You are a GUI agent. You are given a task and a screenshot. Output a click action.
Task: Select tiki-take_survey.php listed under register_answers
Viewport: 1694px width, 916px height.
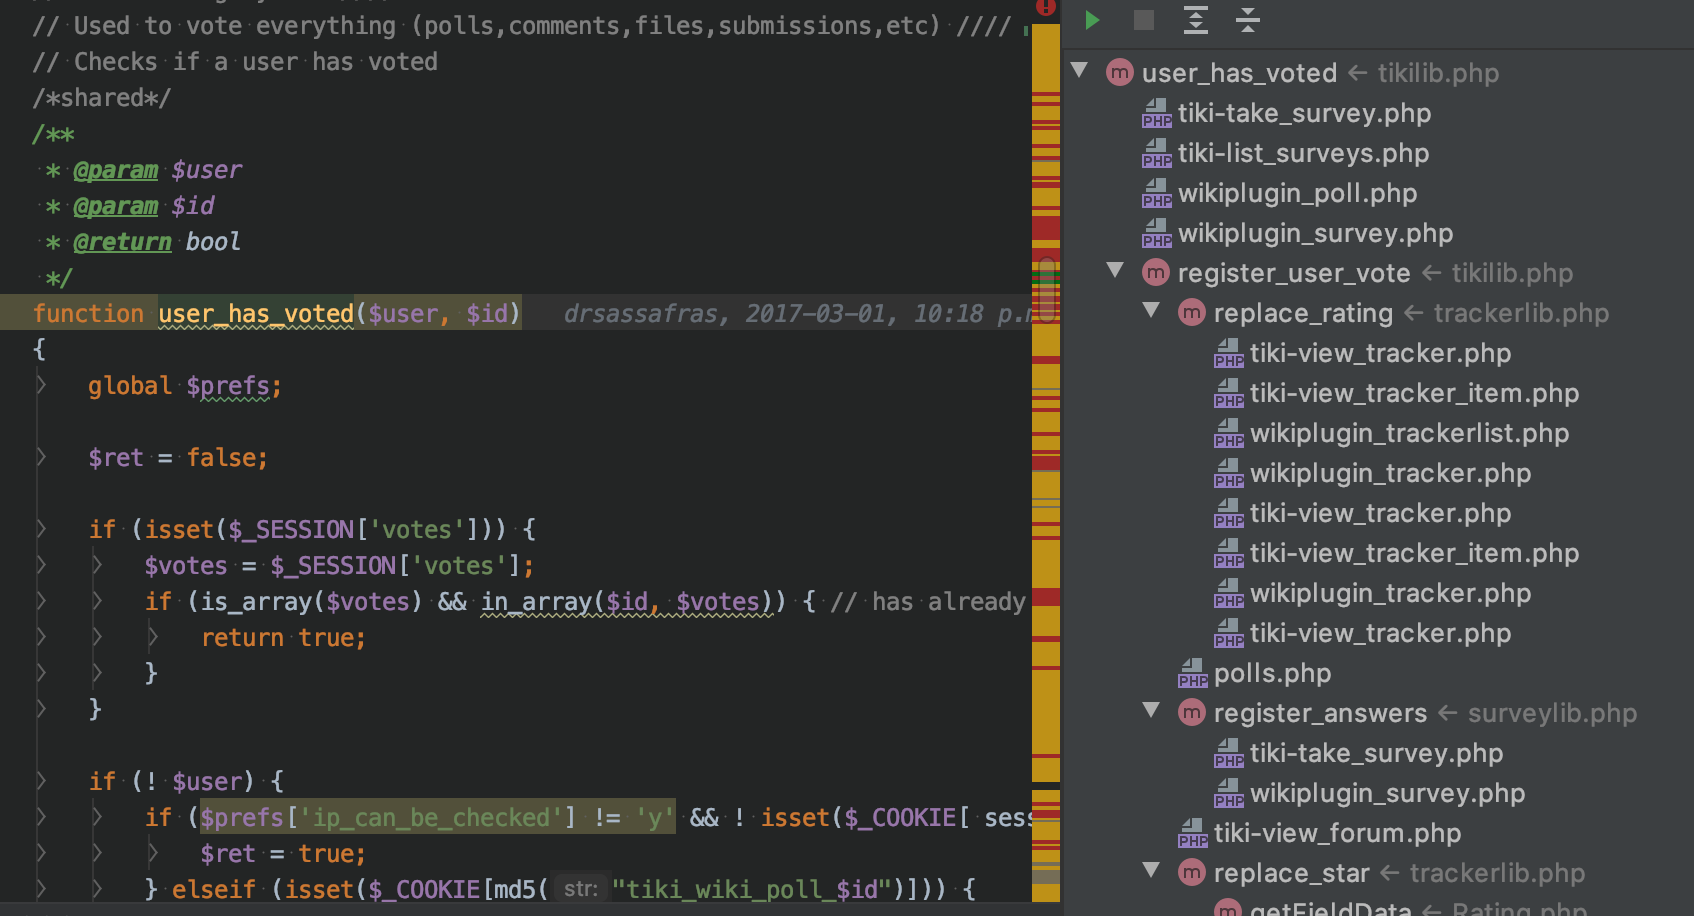(1376, 753)
